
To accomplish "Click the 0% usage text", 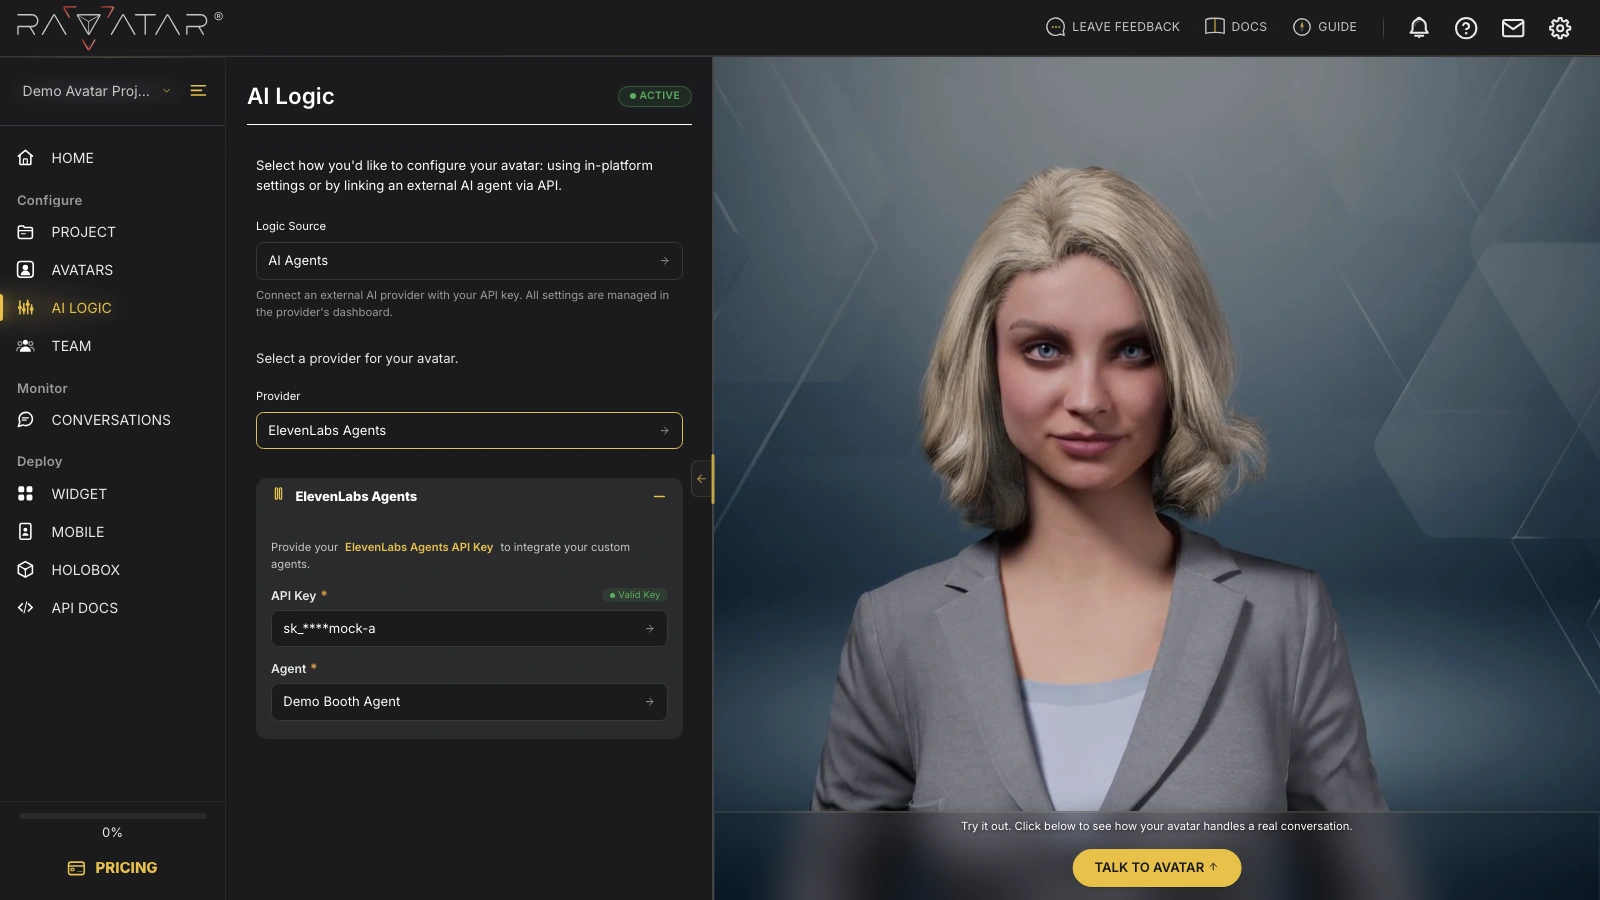I will [x=112, y=833].
